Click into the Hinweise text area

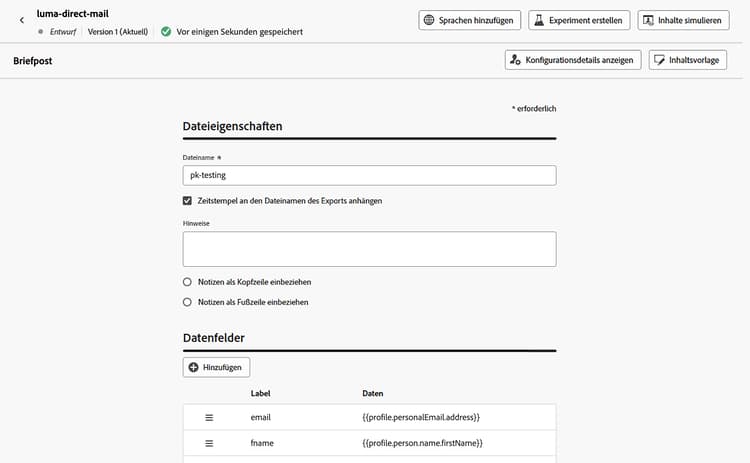click(369, 249)
